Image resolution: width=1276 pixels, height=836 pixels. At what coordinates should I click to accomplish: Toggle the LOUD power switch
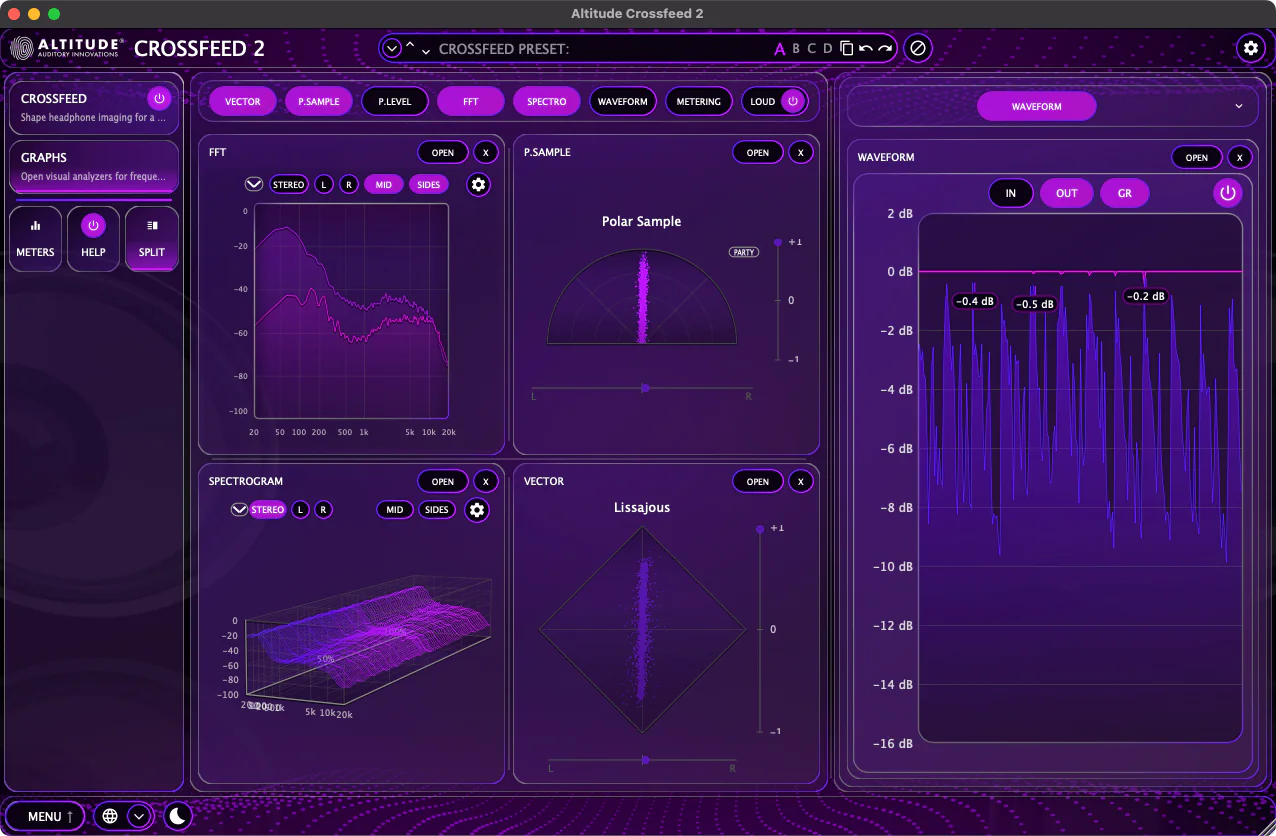793,101
